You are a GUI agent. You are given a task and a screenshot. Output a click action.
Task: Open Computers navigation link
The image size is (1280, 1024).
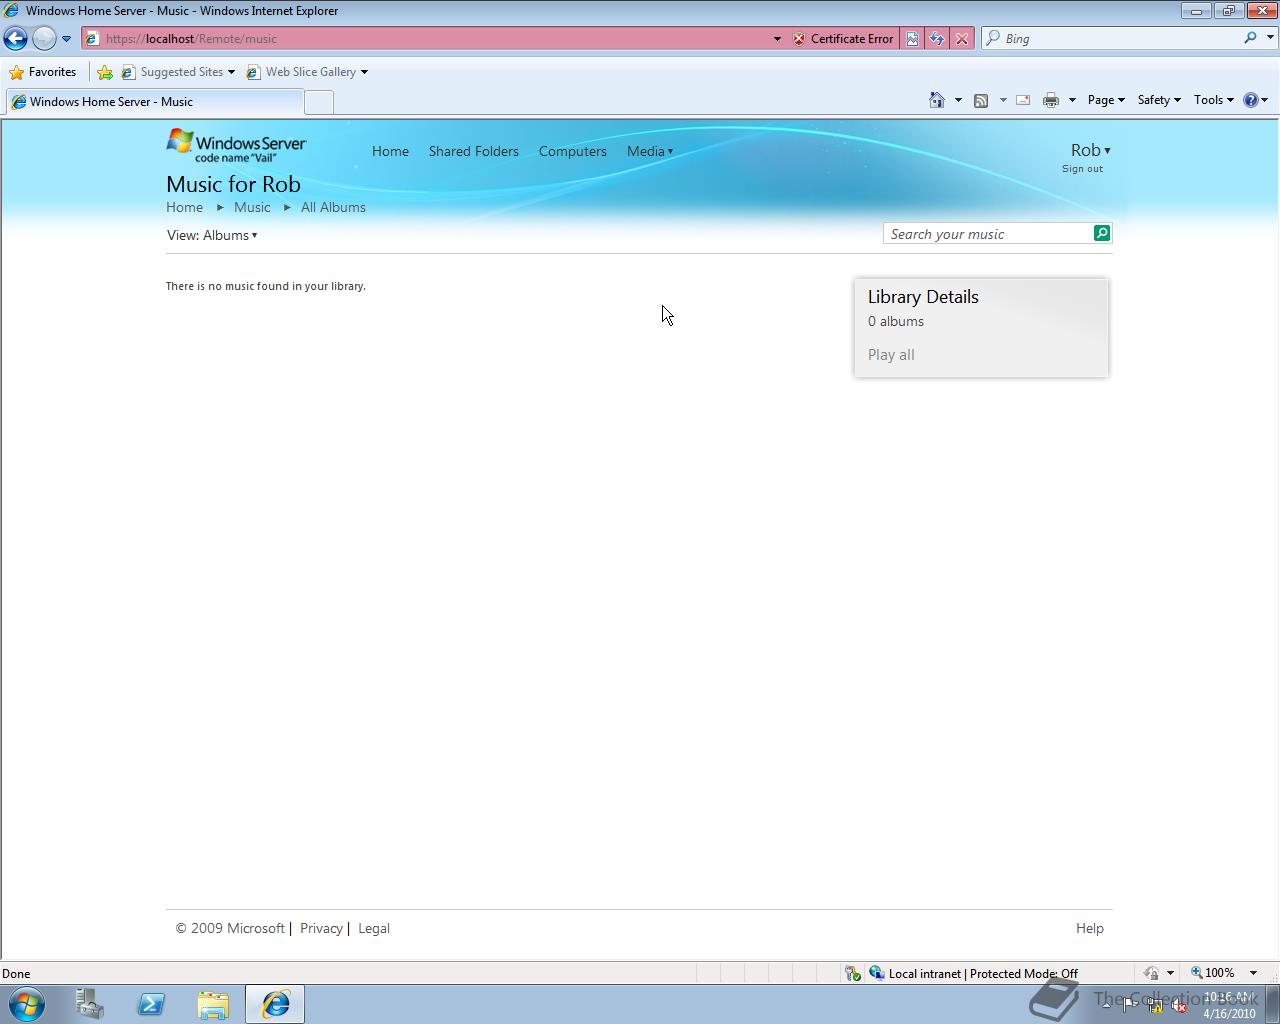tap(573, 152)
